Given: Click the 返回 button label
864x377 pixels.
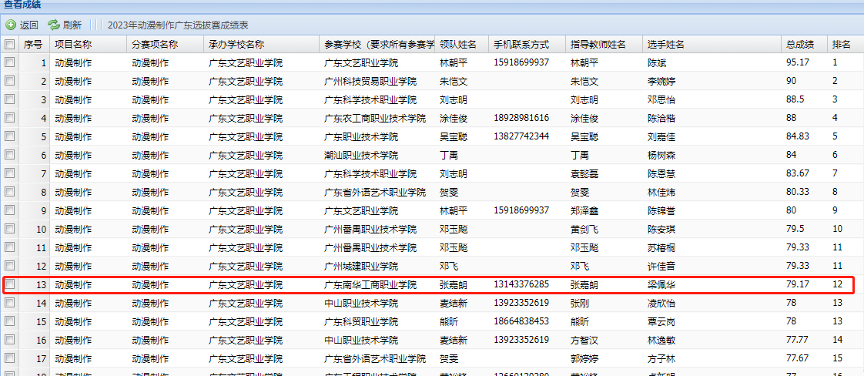Looking at the screenshot, I should pos(29,25).
